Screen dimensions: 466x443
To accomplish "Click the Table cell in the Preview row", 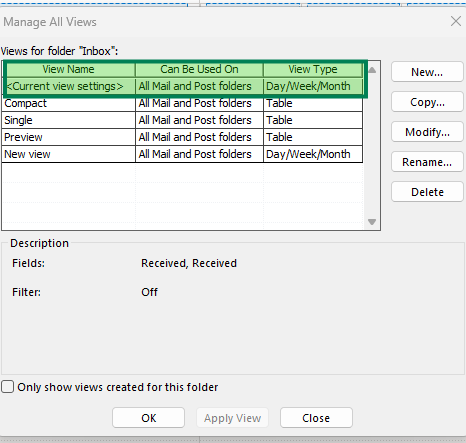I will [313, 137].
